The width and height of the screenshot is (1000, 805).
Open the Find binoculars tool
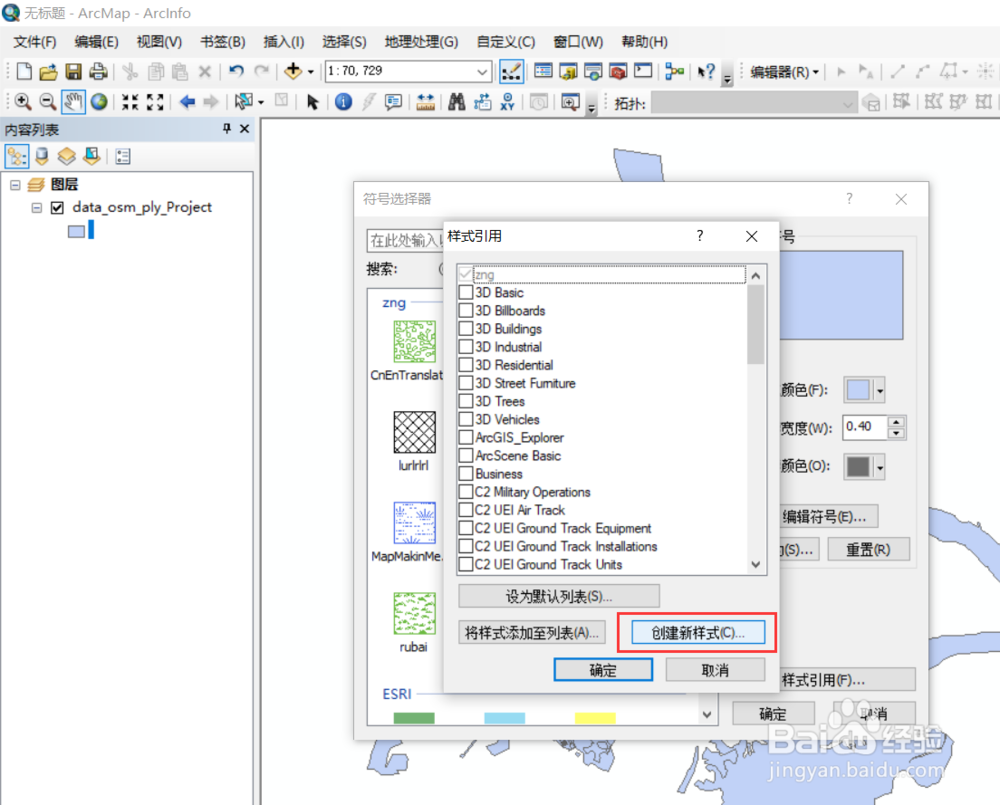457,101
